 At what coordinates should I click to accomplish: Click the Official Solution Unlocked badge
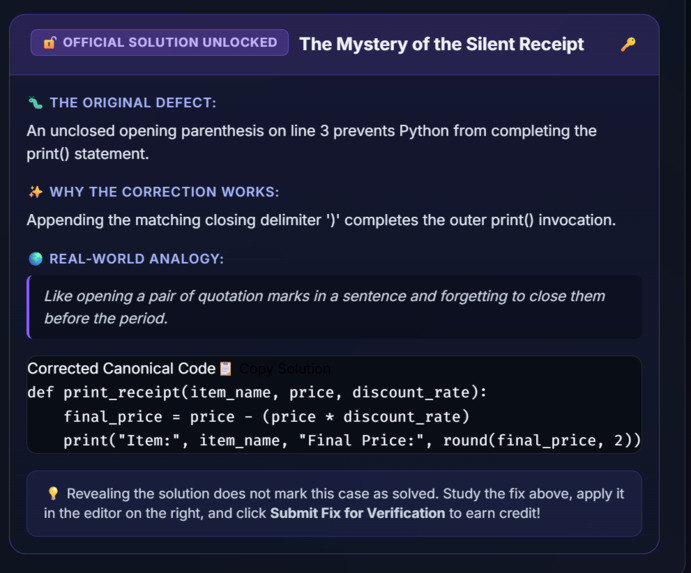[160, 43]
